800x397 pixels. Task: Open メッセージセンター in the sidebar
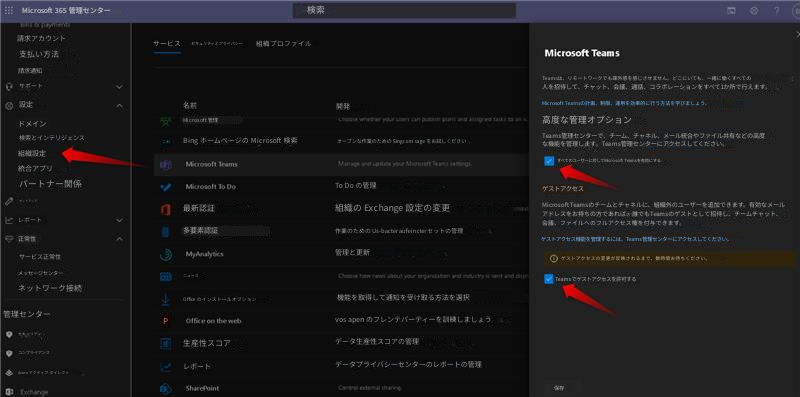click(41, 273)
